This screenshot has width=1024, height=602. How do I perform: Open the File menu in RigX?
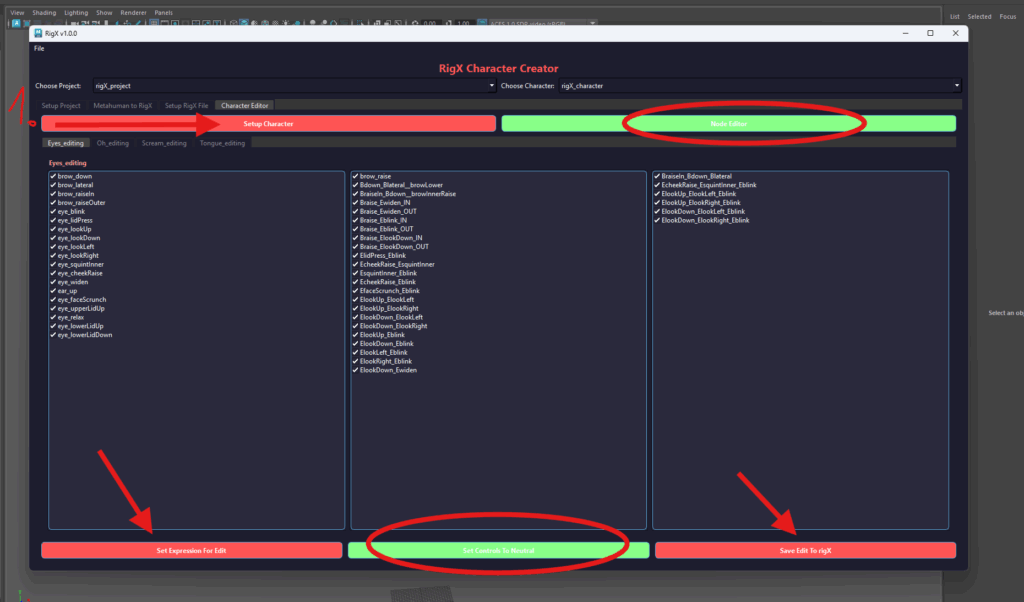coord(39,48)
